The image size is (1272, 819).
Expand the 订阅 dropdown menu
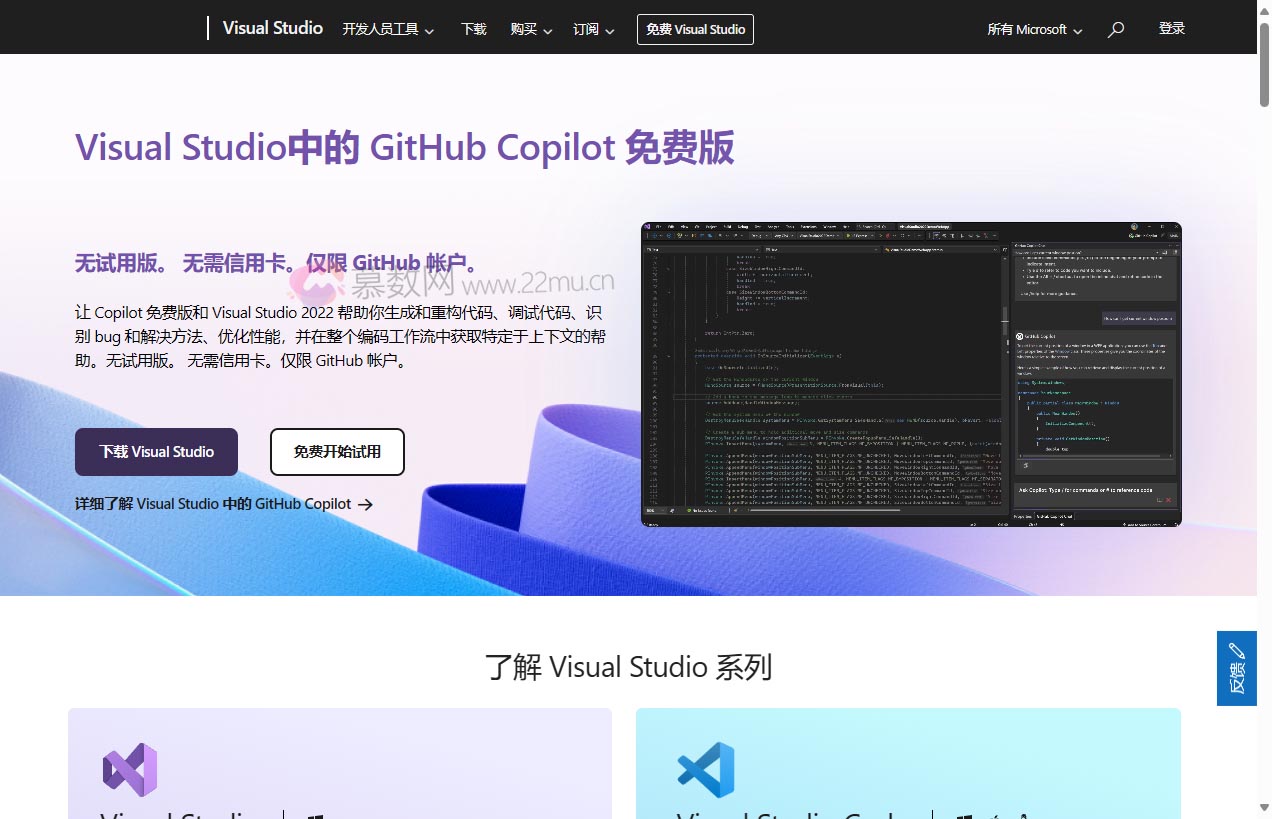(593, 30)
